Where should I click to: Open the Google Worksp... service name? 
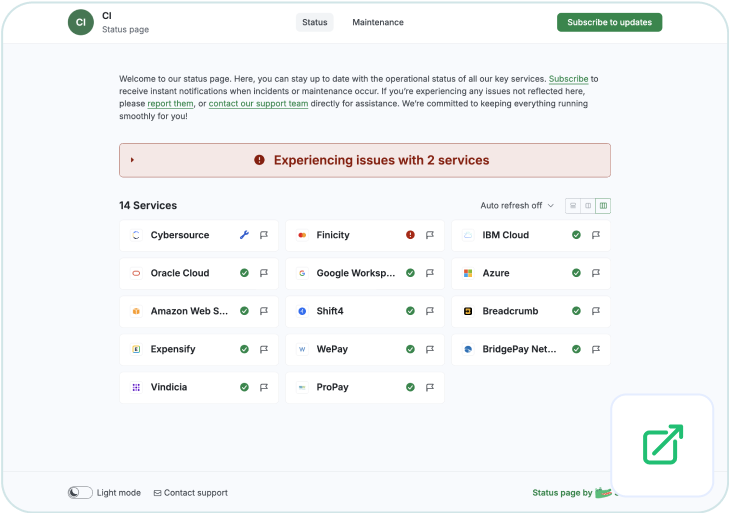click(356, 273)
